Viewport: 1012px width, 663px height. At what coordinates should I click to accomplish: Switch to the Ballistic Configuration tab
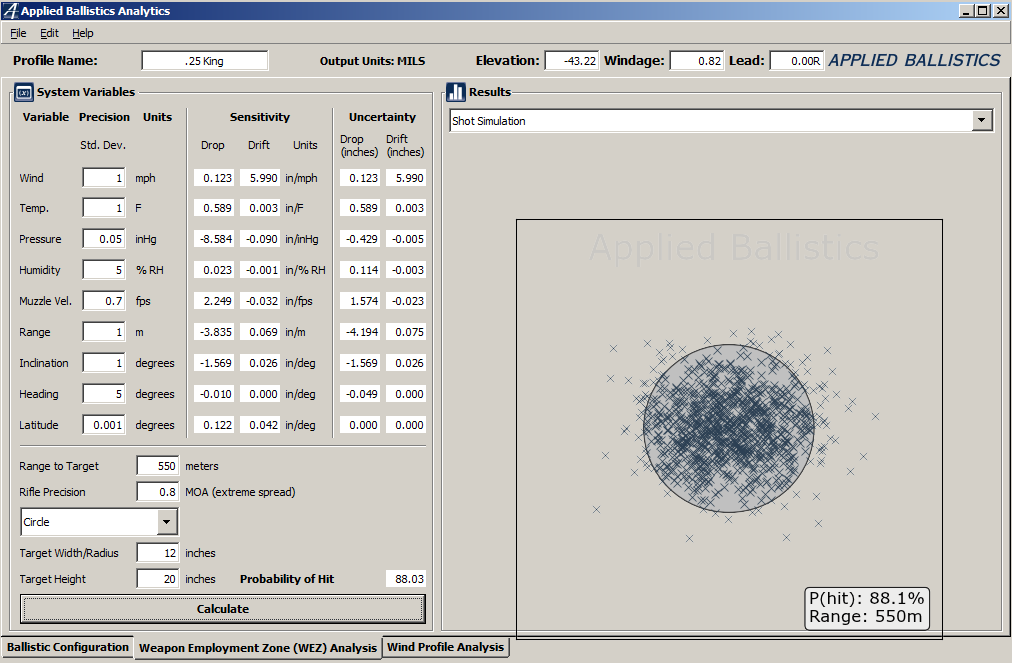(x=68, y=647)
